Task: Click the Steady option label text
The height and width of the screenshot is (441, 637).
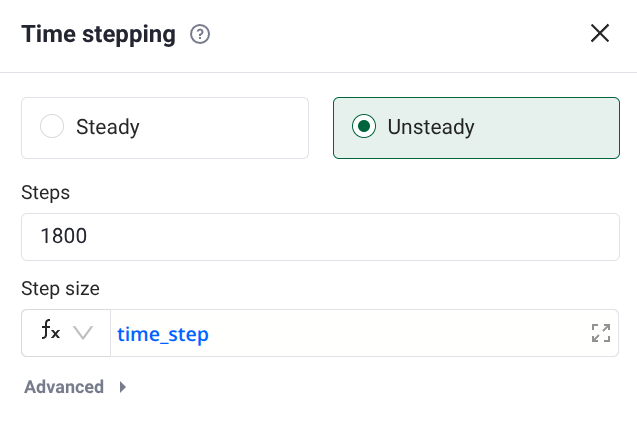Action: pos(108,127)
